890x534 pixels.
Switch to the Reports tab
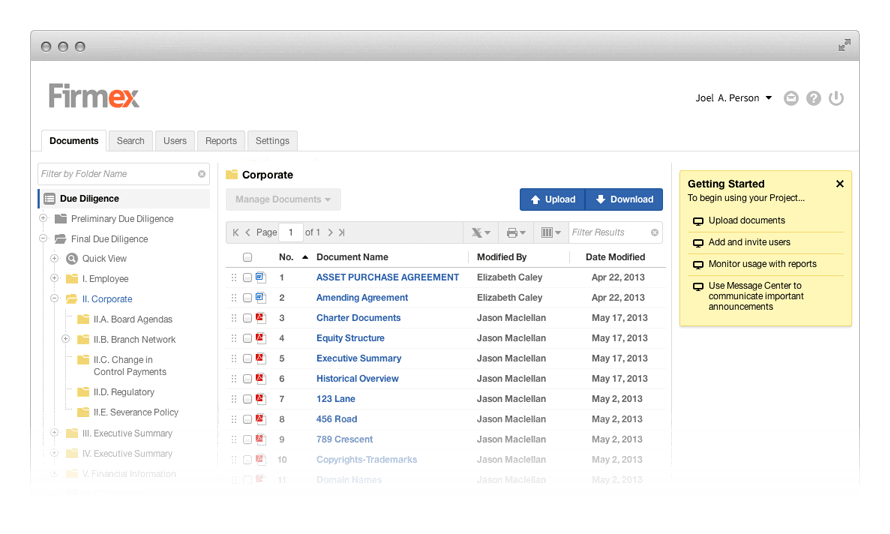point(221,141)
